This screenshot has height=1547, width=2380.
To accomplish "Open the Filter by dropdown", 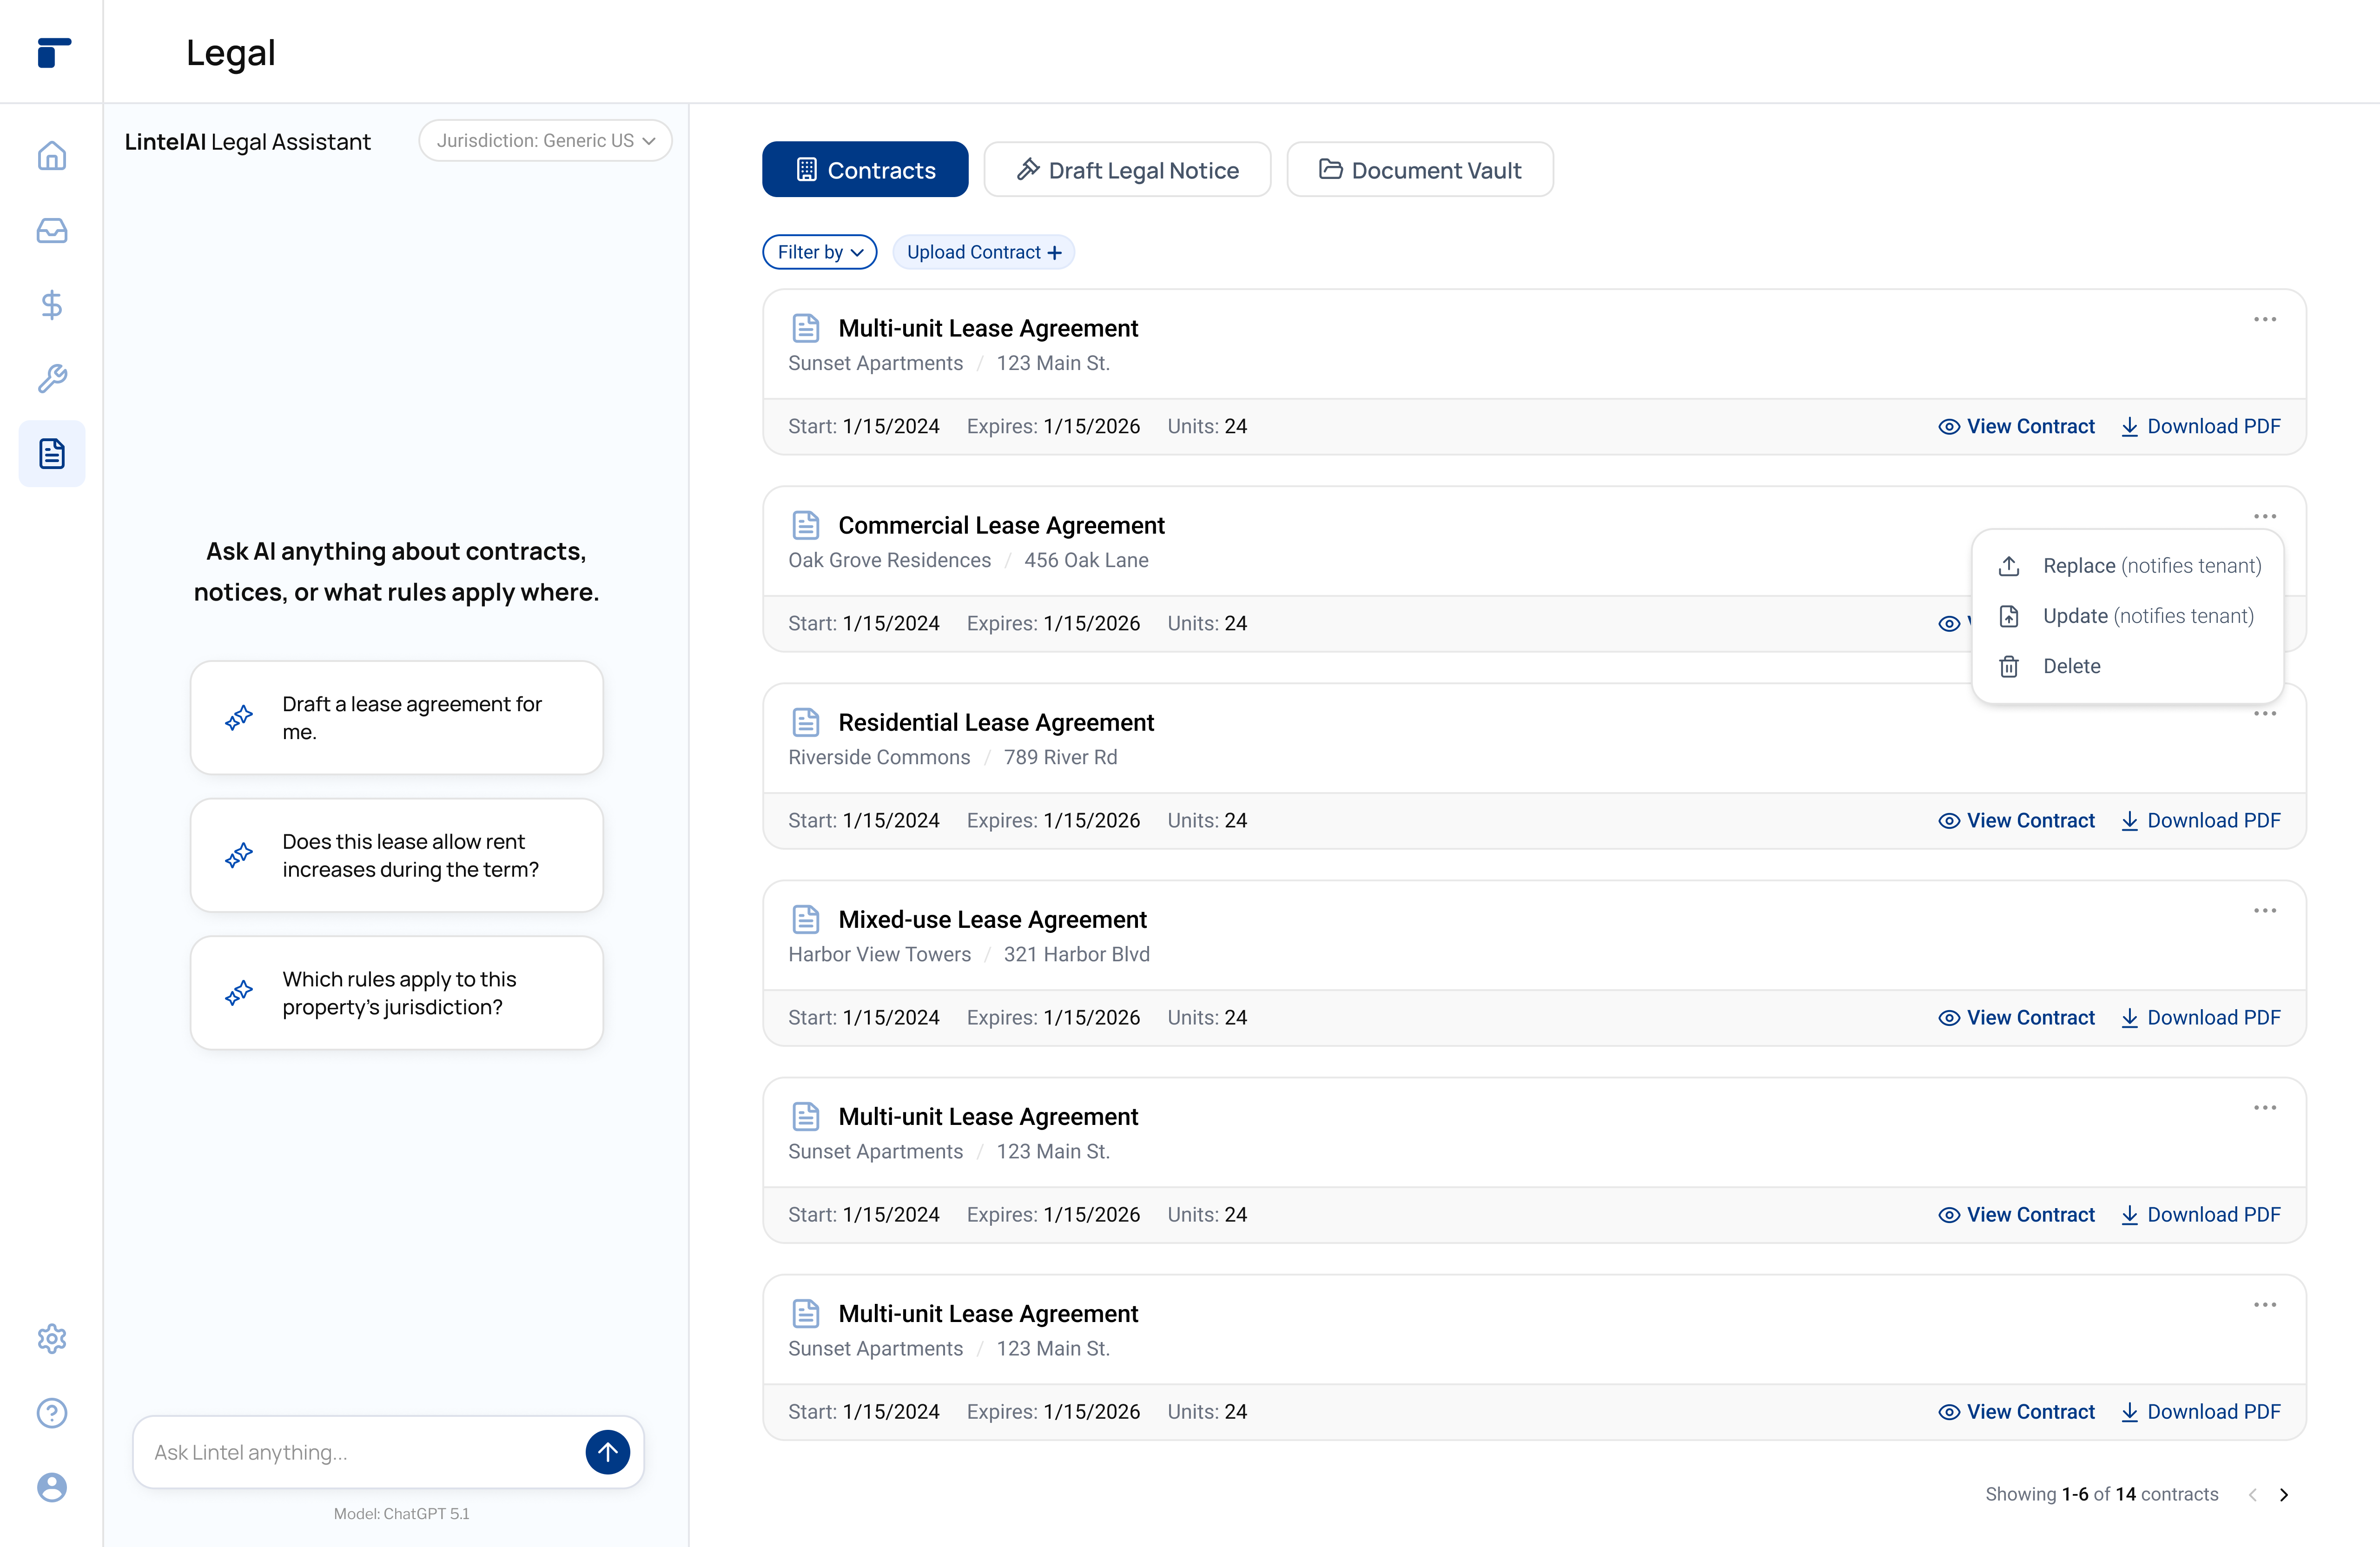I will (819, 252).
